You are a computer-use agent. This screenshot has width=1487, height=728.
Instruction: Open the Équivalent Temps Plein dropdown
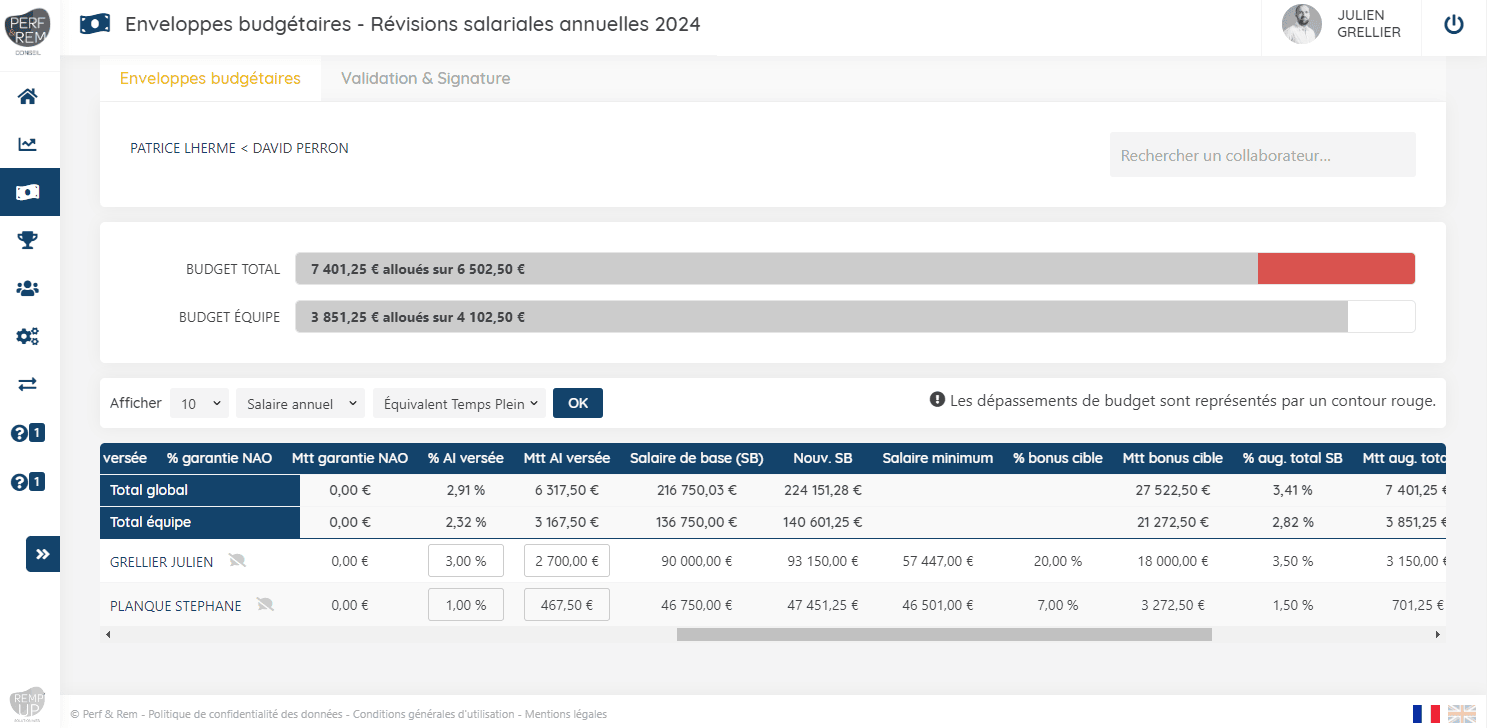pos(459,403)
